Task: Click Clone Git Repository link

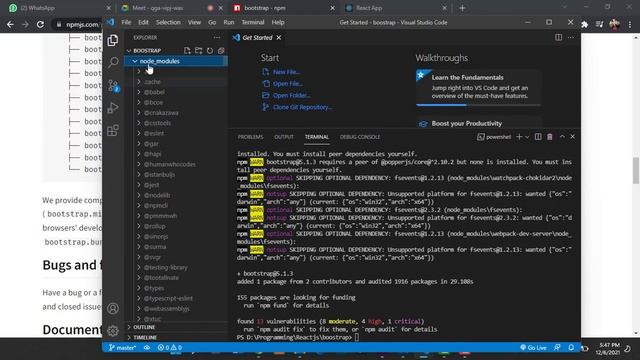Action: (302, 107)
